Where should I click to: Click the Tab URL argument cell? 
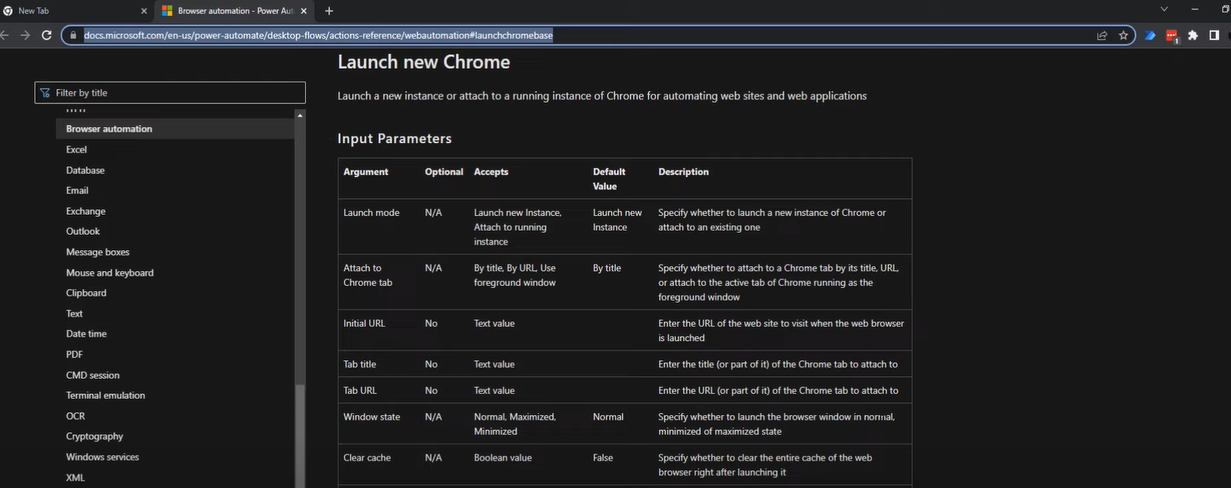[360, 391]
